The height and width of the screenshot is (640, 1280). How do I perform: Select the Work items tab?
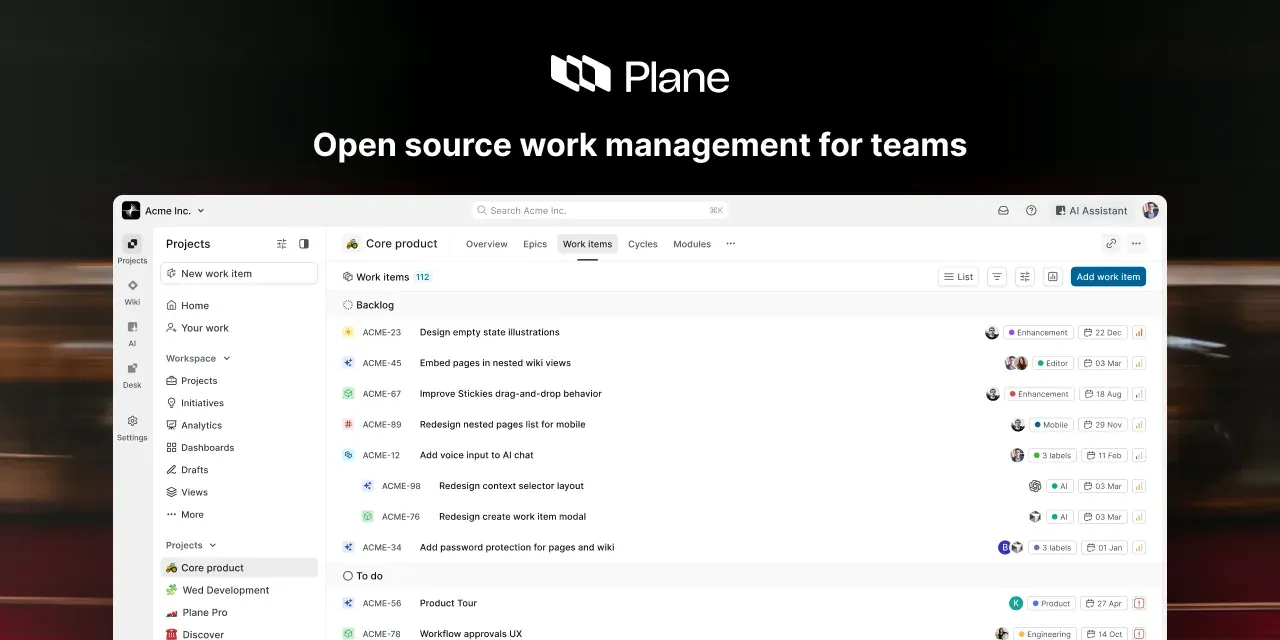point(587,244)
